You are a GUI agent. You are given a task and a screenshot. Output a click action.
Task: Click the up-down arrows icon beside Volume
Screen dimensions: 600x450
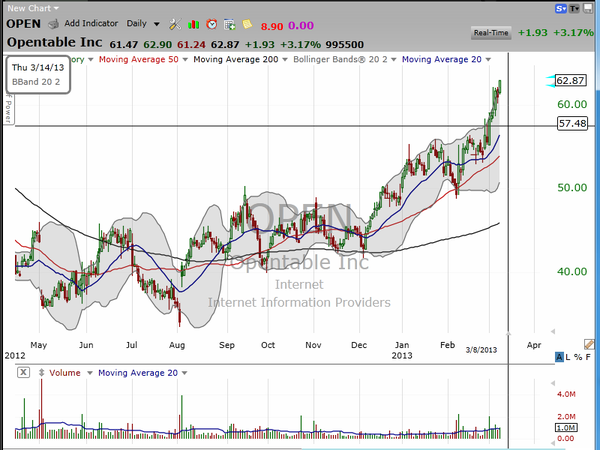point(42,372)
